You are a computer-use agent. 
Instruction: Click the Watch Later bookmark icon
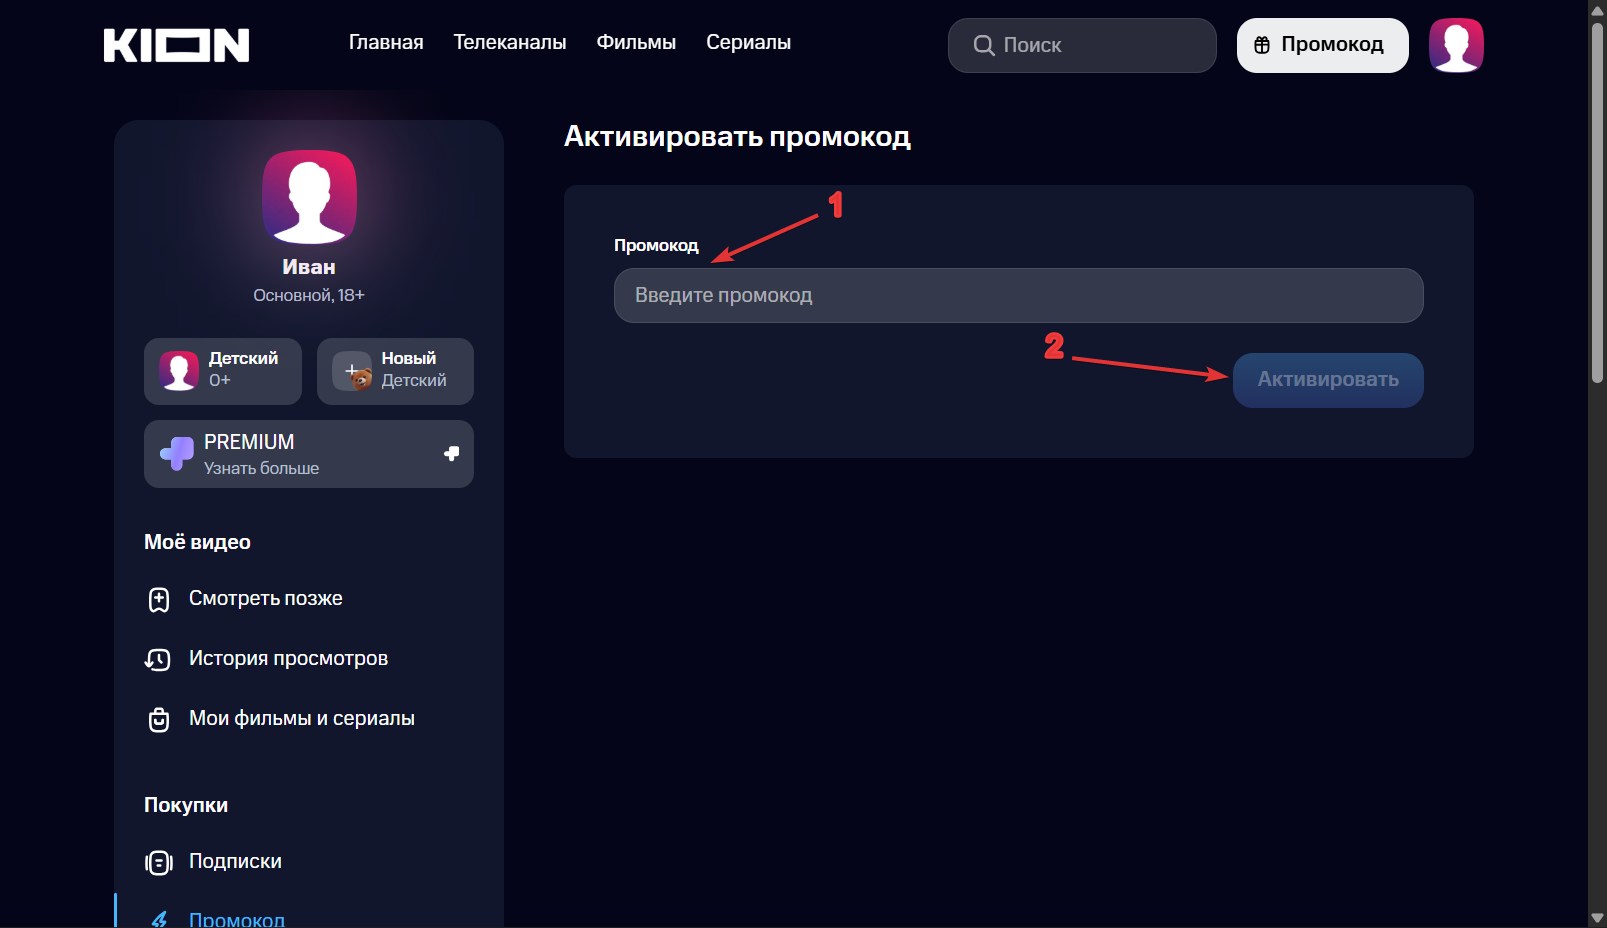click(159, 599)
